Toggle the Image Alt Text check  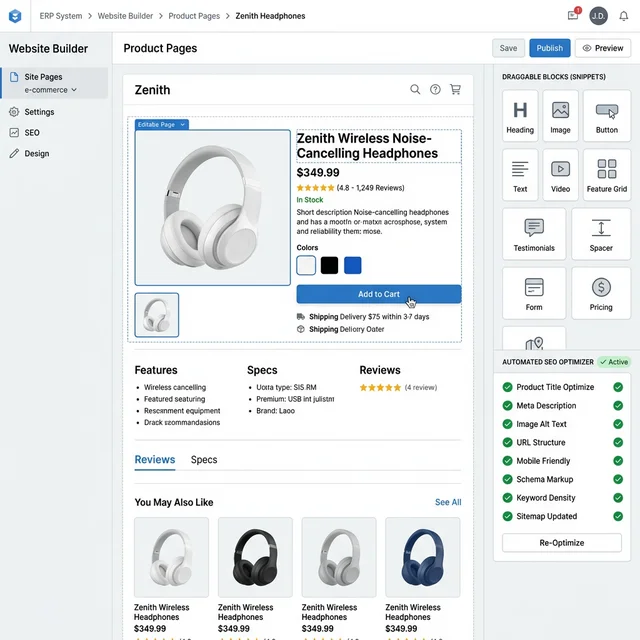point(618,424)
